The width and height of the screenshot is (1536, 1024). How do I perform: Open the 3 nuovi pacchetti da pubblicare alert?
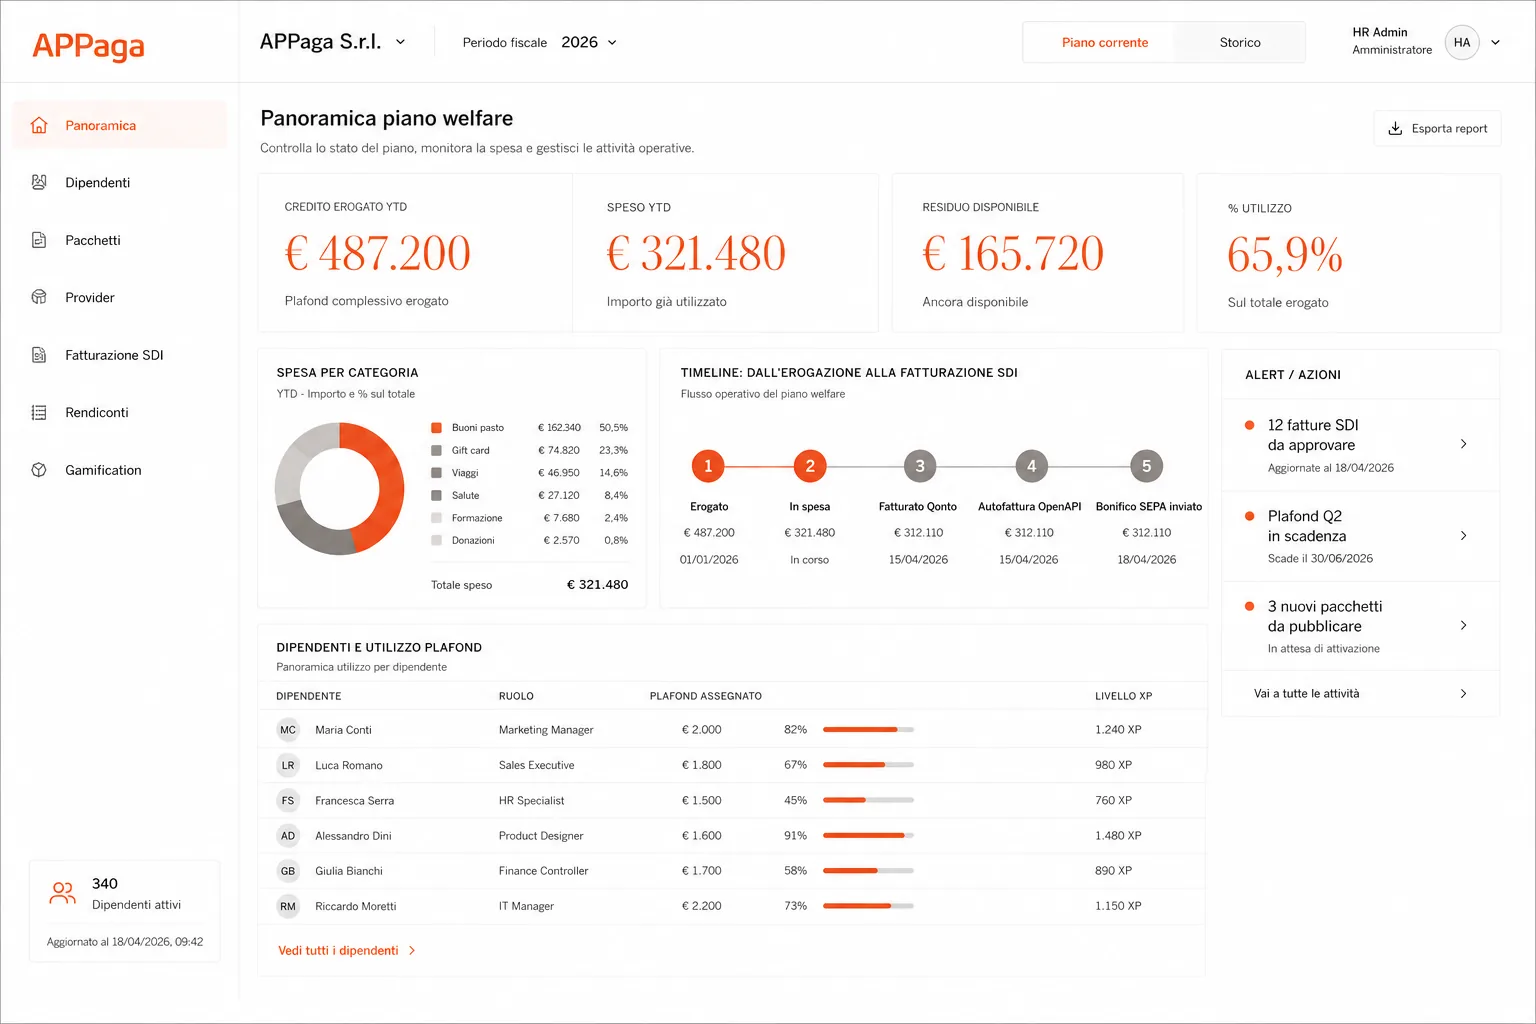(x=1360, y=626)
